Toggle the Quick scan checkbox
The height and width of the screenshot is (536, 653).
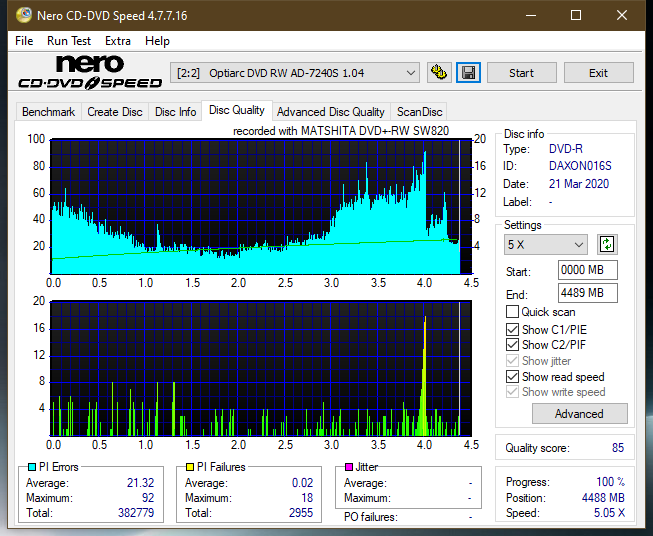(x=512, y=312)
